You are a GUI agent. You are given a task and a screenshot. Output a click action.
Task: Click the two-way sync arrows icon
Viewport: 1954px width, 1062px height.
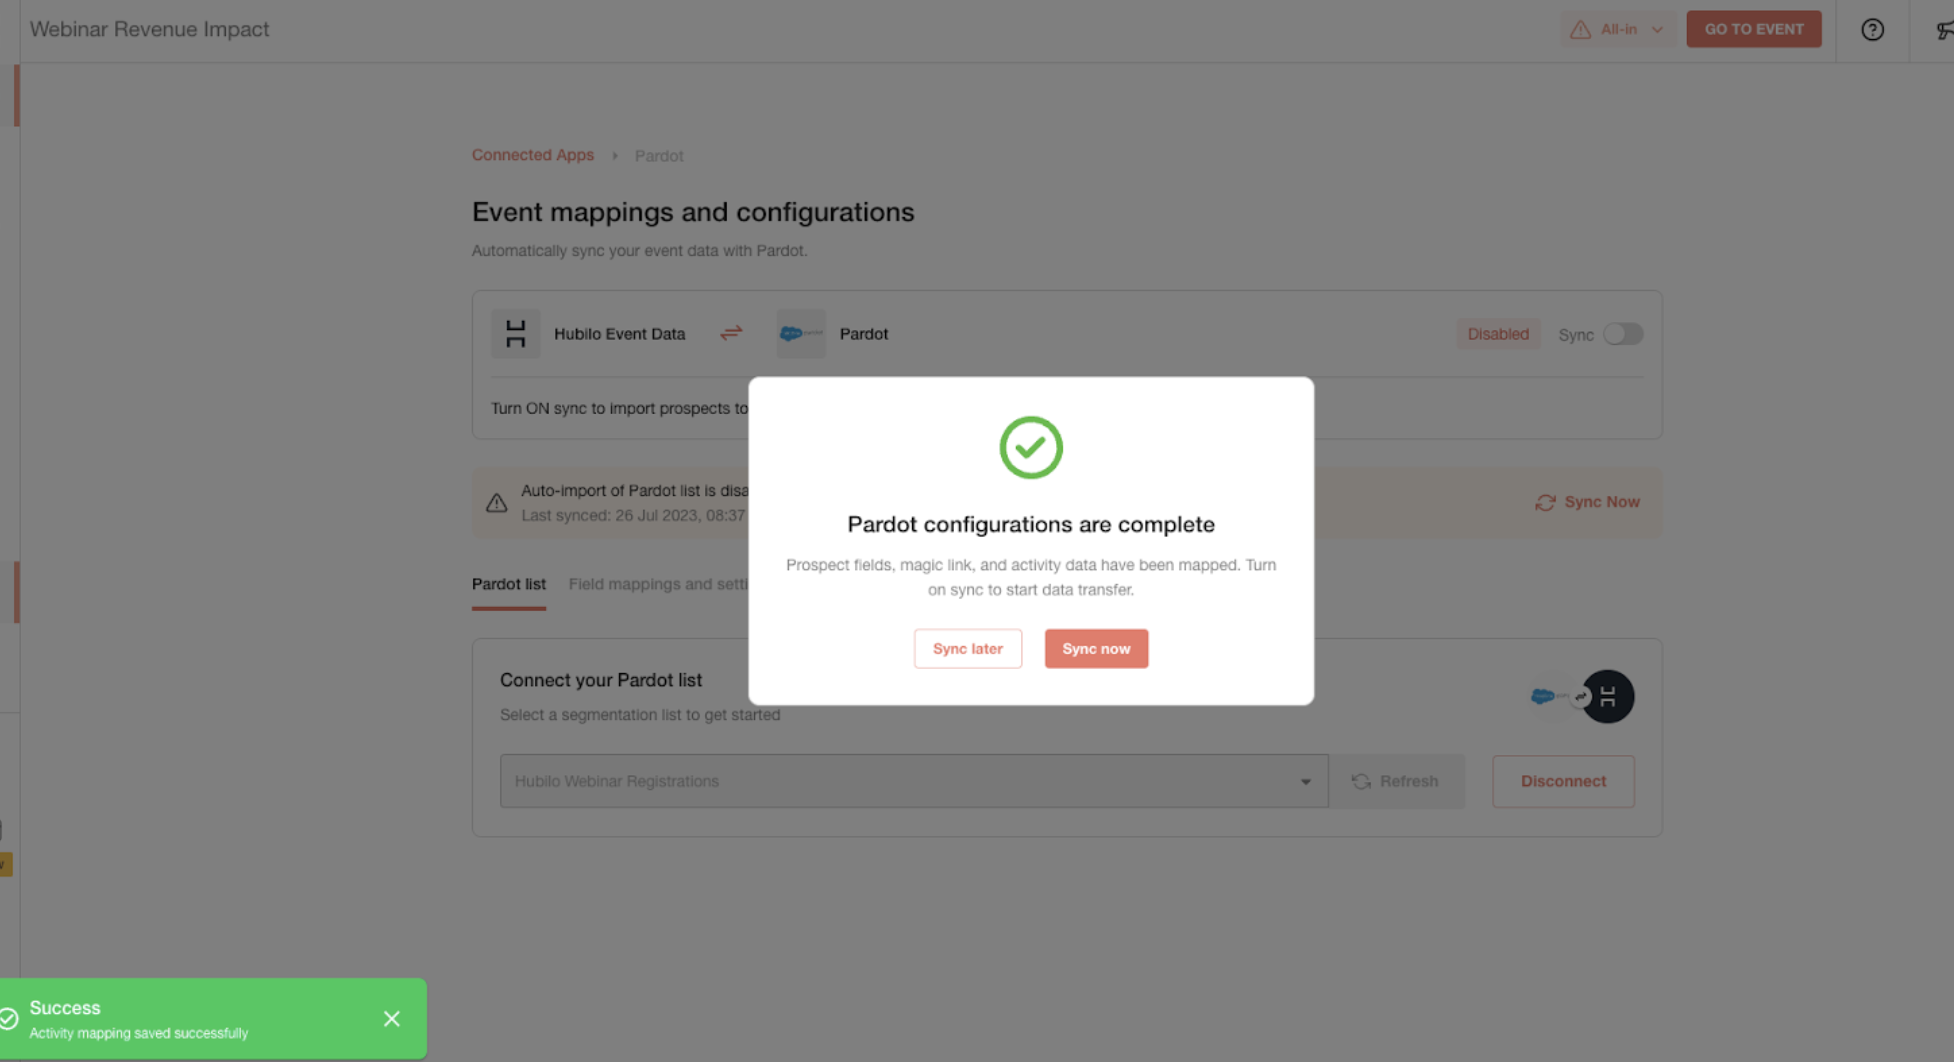[731, 333]
